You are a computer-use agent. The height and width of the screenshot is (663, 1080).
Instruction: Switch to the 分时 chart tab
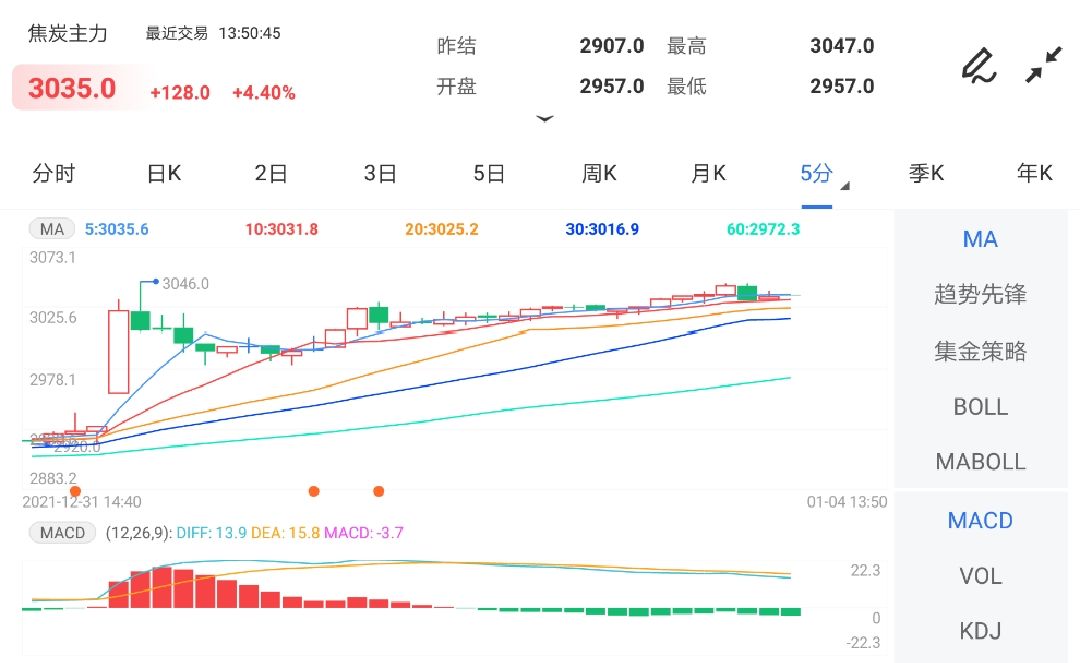click(x=53, y=173)
